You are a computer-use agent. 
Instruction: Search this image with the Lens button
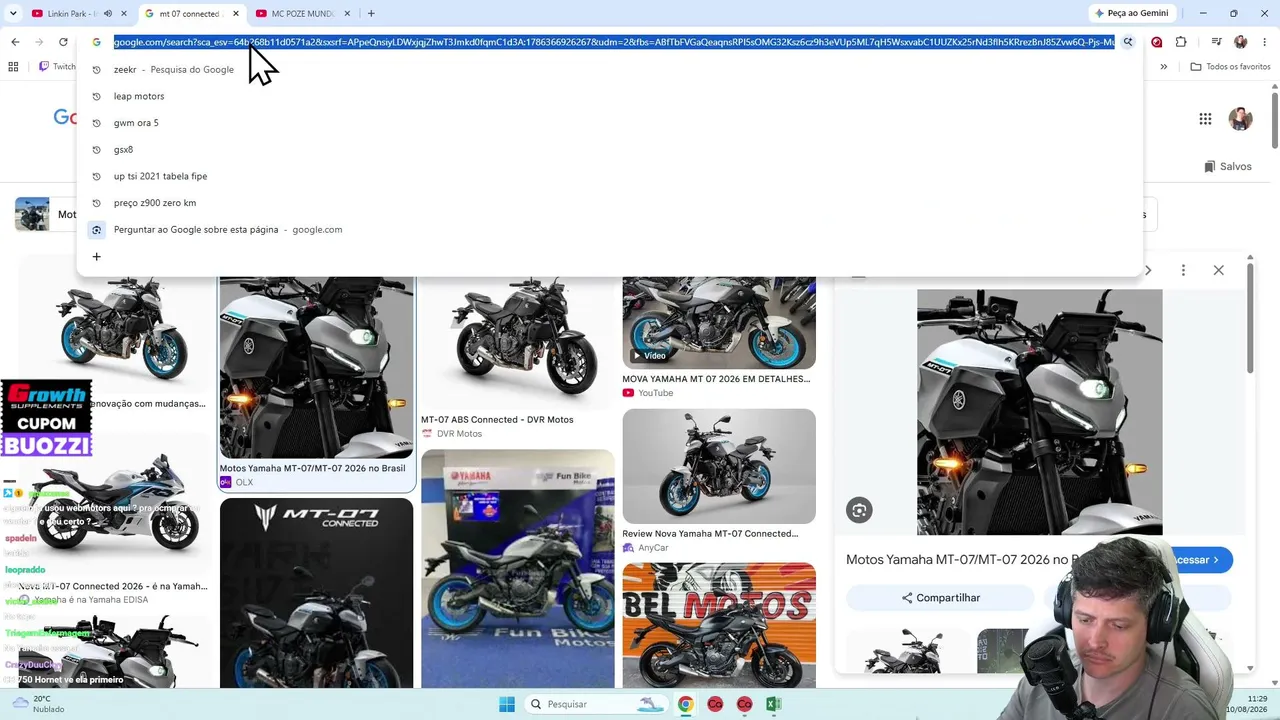tap(859, 510)
